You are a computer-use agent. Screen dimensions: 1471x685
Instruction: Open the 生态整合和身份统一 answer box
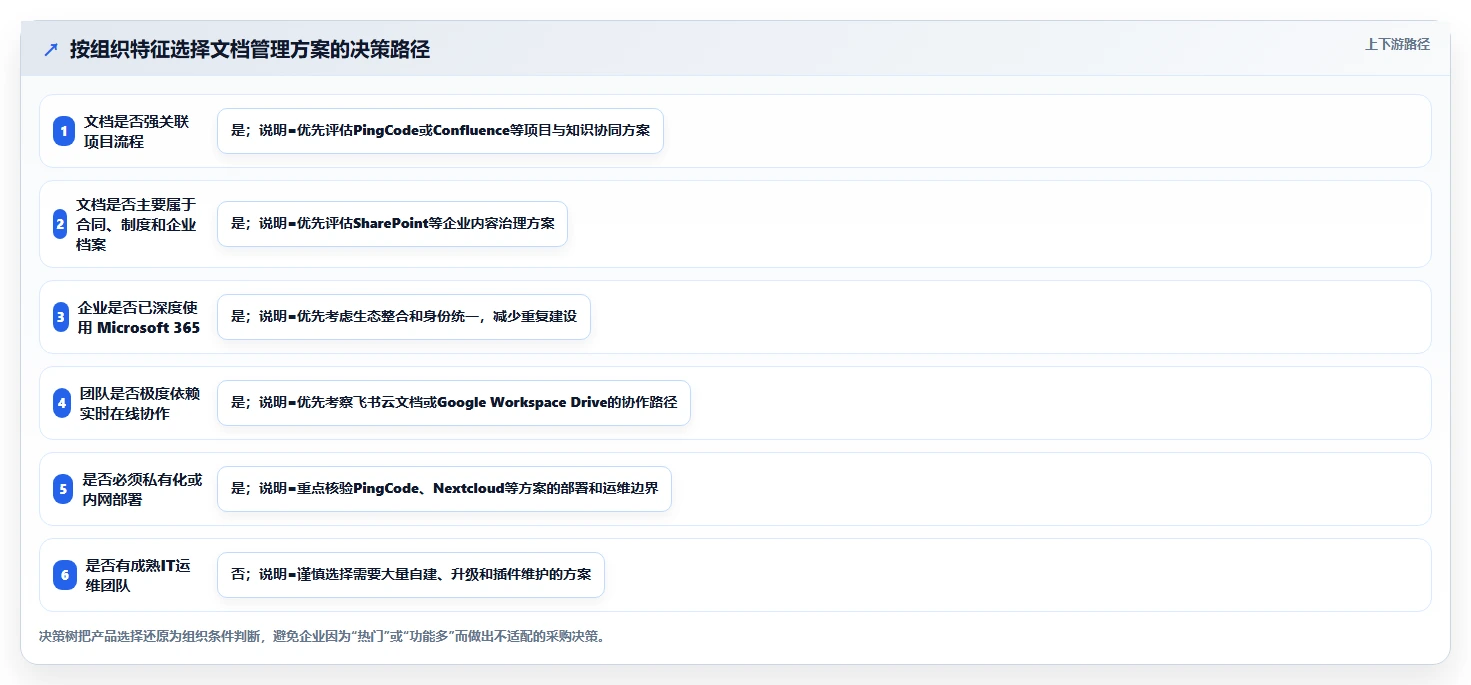click(404, 317)
